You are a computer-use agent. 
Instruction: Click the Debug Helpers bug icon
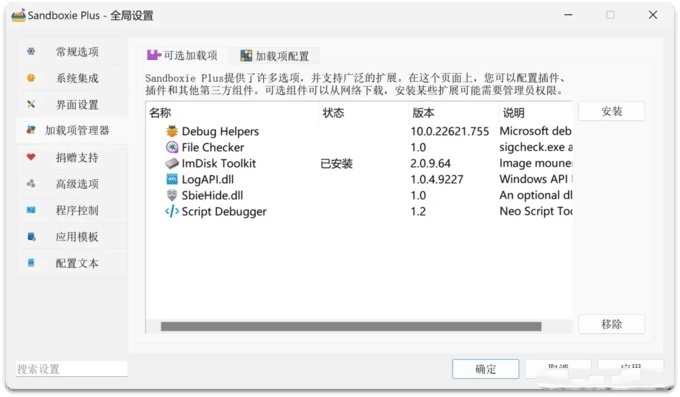[x=172, y=131]
